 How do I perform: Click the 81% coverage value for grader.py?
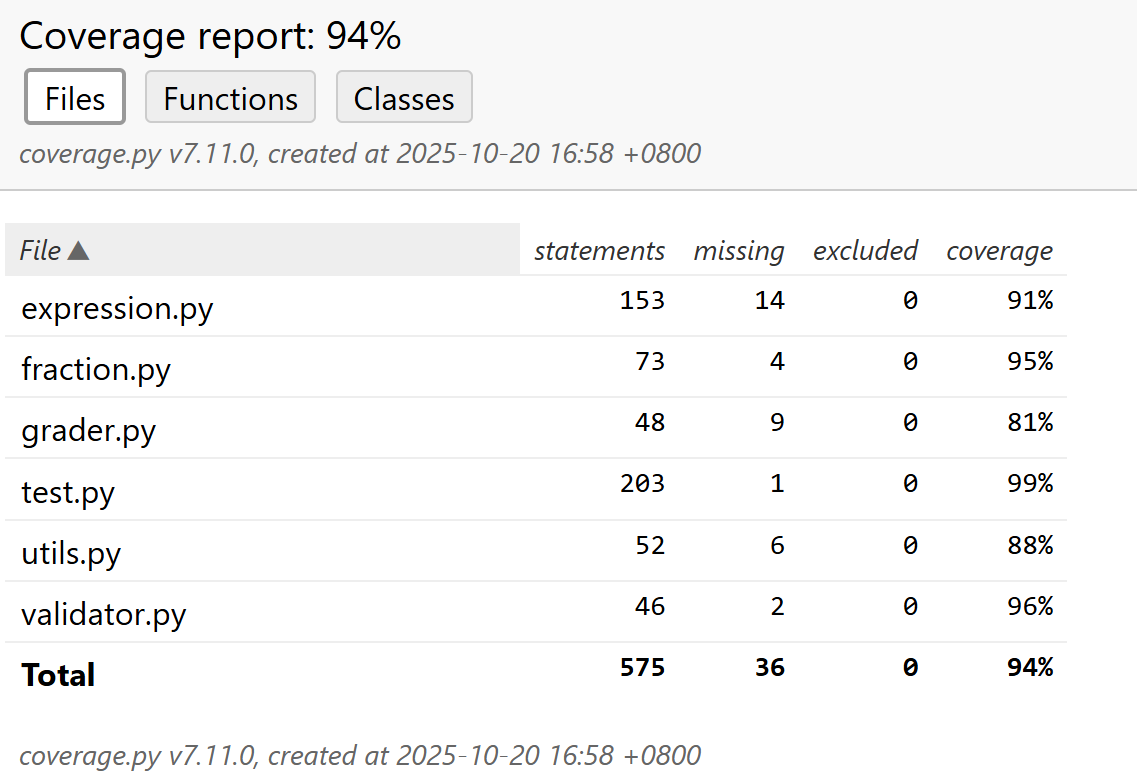point(1030,423)
